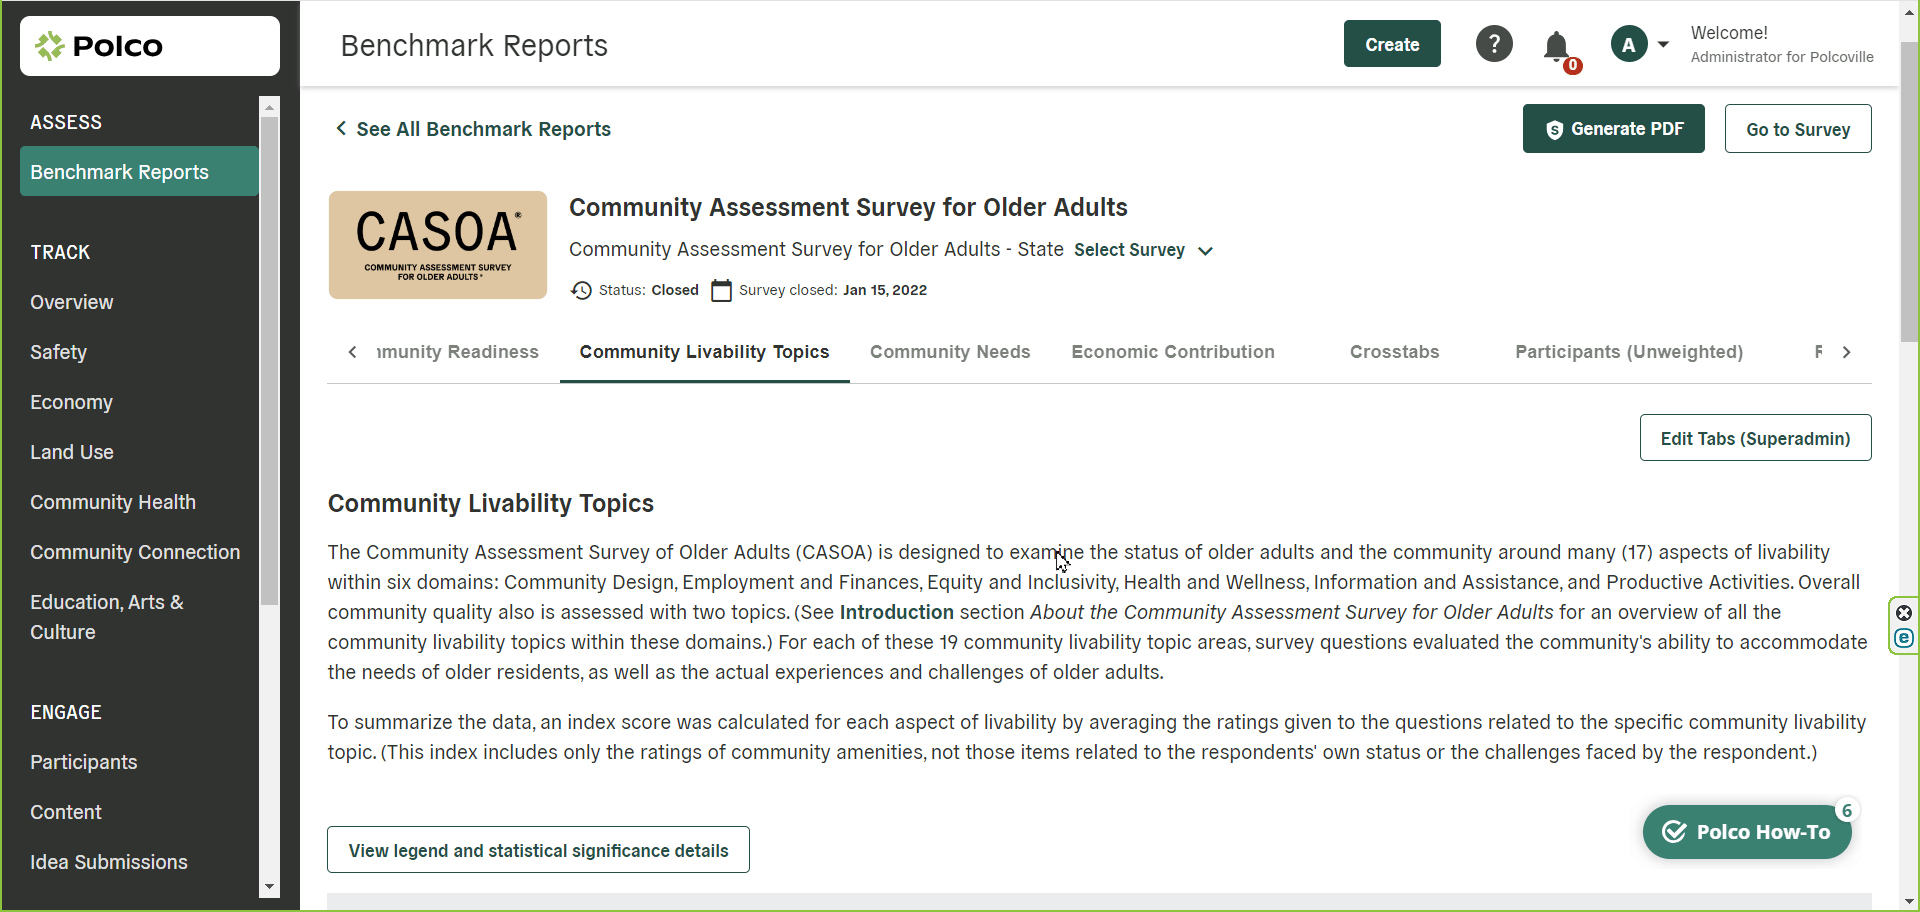Click the Generate PDF button

coord(1613,129)
